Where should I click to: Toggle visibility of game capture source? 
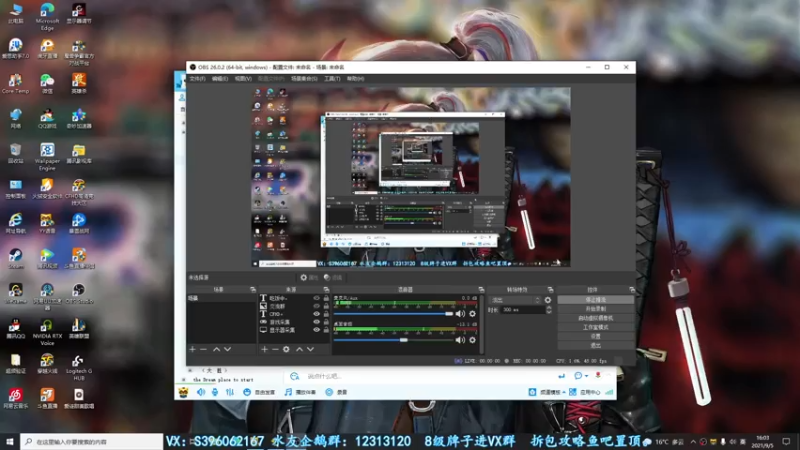coord(316,322)
